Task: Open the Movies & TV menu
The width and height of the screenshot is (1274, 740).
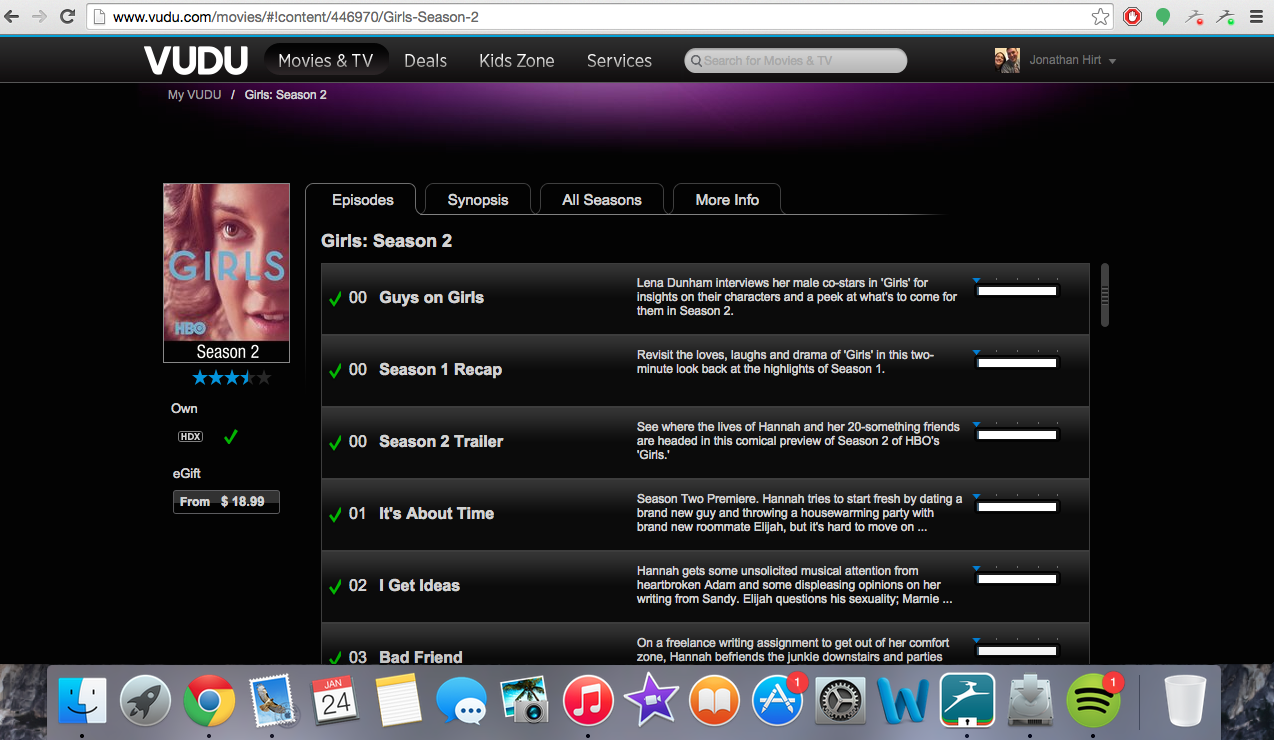Action: pos(325,61)
